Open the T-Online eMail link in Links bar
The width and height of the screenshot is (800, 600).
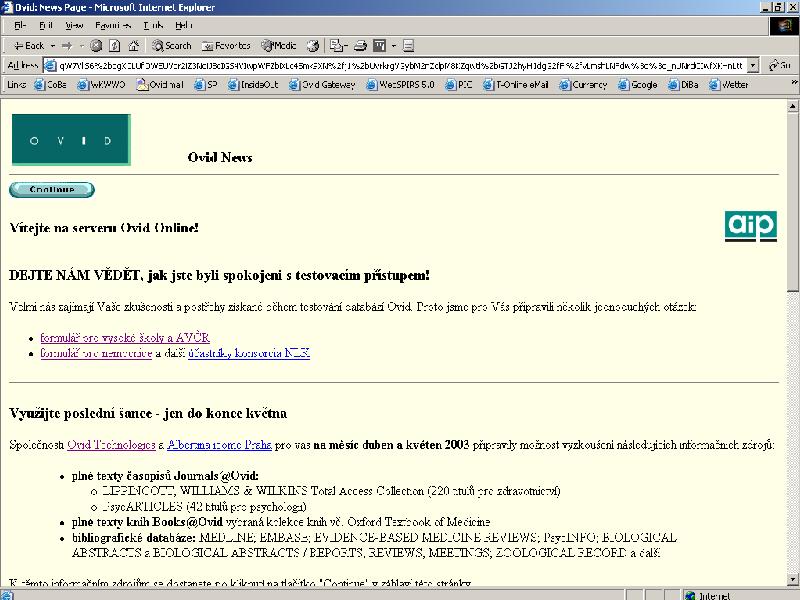[516, 85]
